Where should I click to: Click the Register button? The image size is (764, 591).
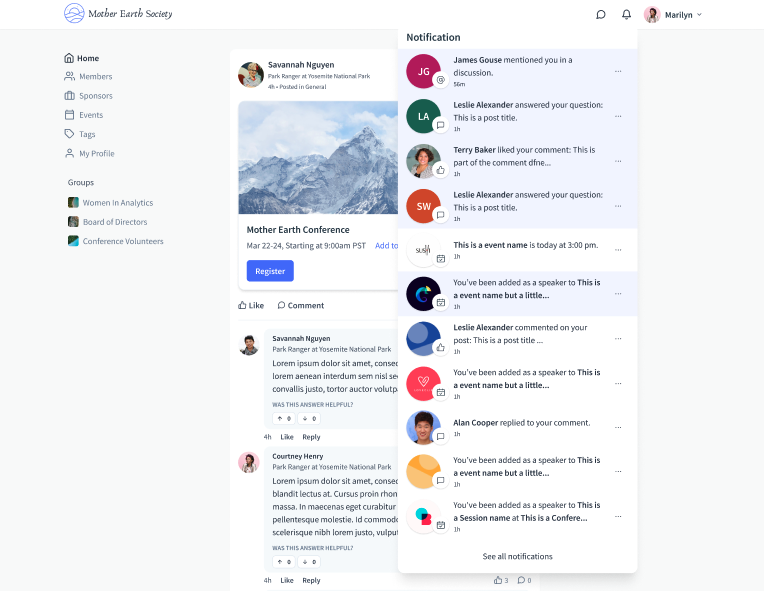(x=270, y=271)
